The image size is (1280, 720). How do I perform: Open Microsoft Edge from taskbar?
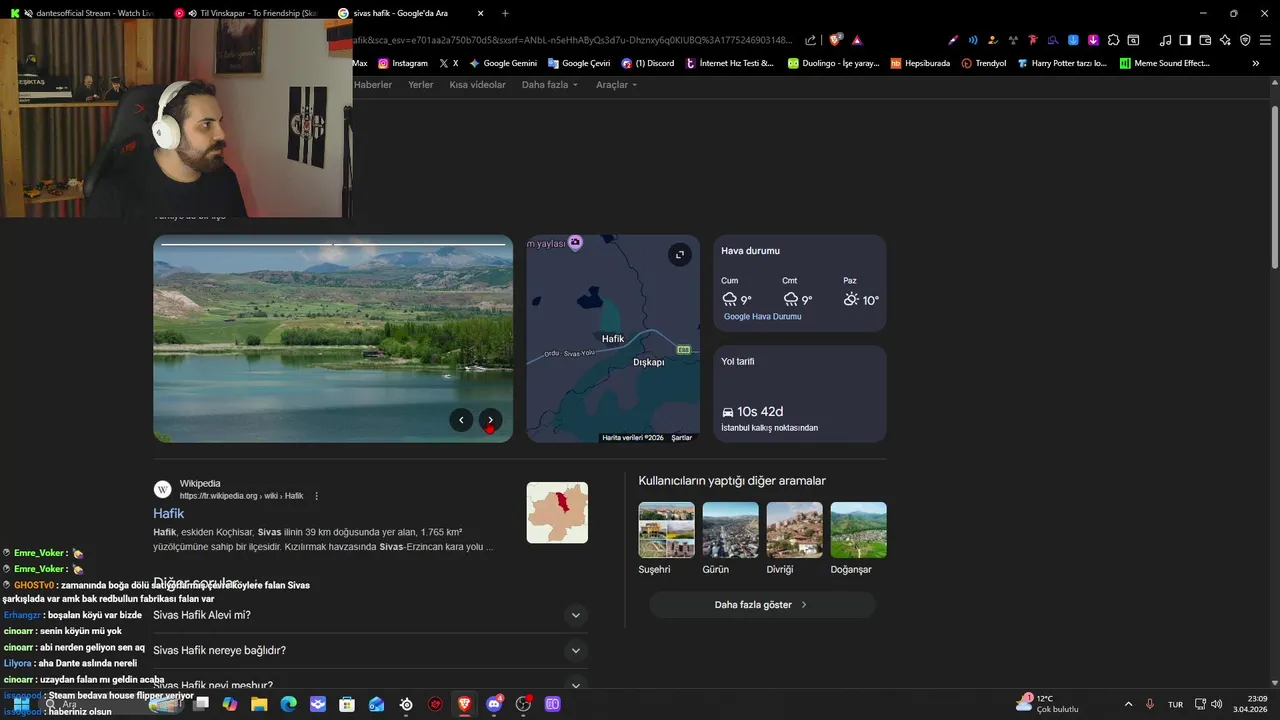click(x=288, y=704)
